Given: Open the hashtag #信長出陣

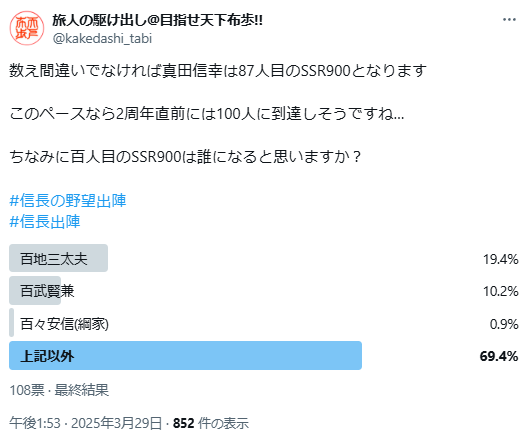Looking at the screenshot, I should (x=45, y=222).
